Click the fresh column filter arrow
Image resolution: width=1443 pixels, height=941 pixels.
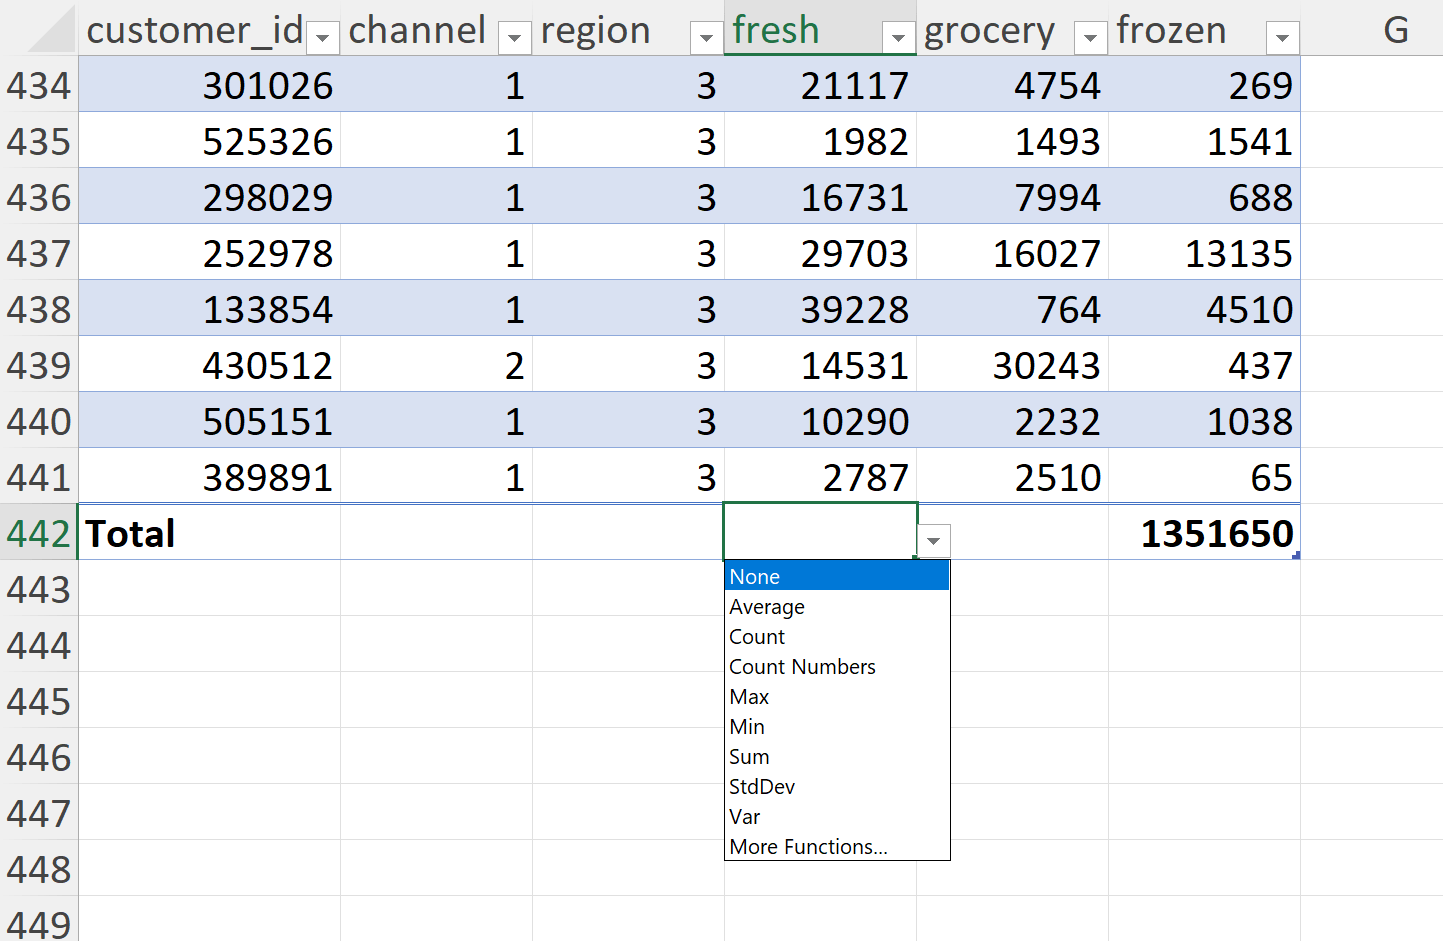898,36
